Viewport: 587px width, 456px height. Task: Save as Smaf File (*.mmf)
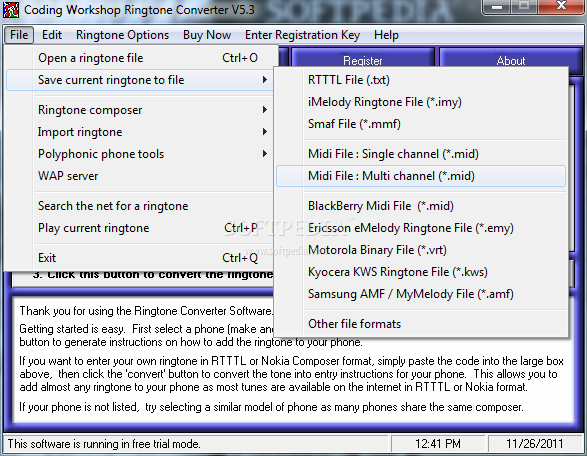[421, 124]
